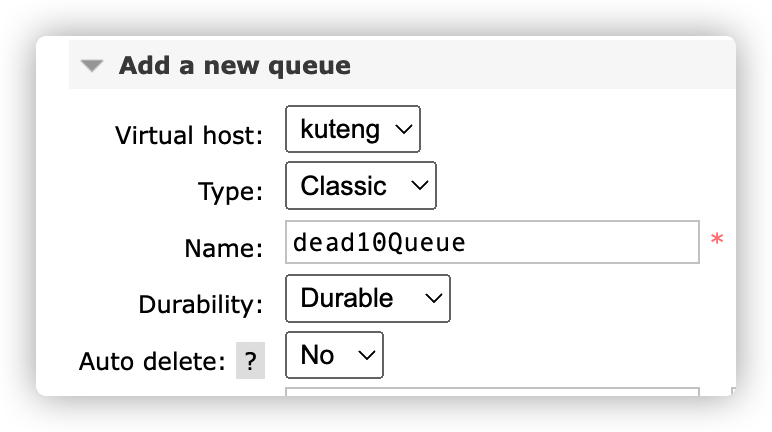The image size is (772, 432).
Task: Click the red required asterisk beside Name
Action: pos(716,241)
